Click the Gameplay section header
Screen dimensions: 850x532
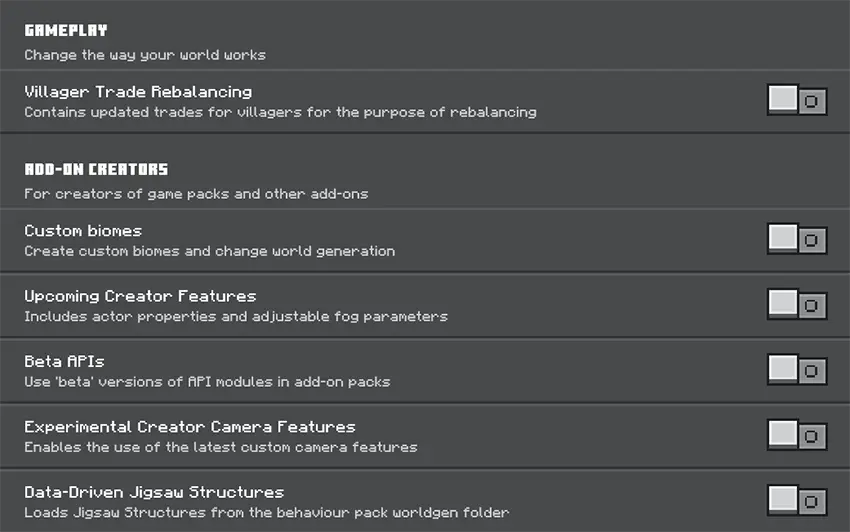pyautogui.click(x=66, y=31)
